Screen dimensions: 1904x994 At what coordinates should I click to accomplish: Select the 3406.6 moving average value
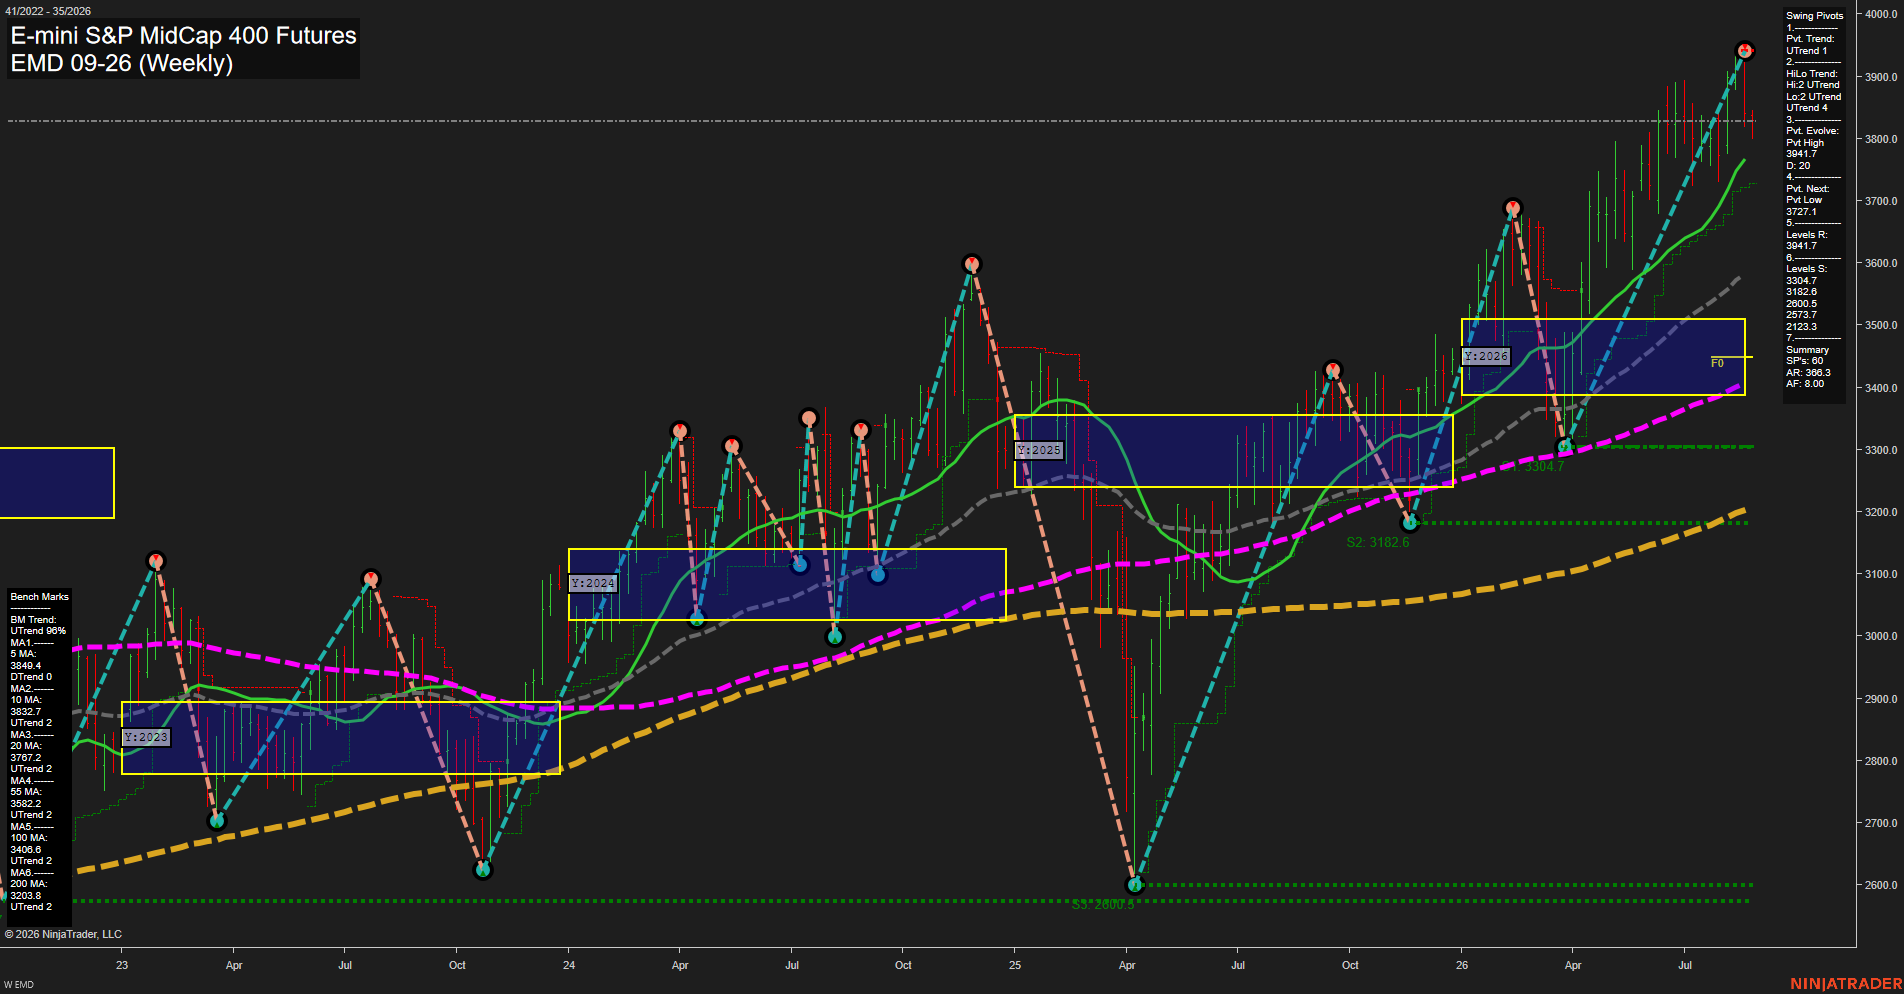point(26,850)
